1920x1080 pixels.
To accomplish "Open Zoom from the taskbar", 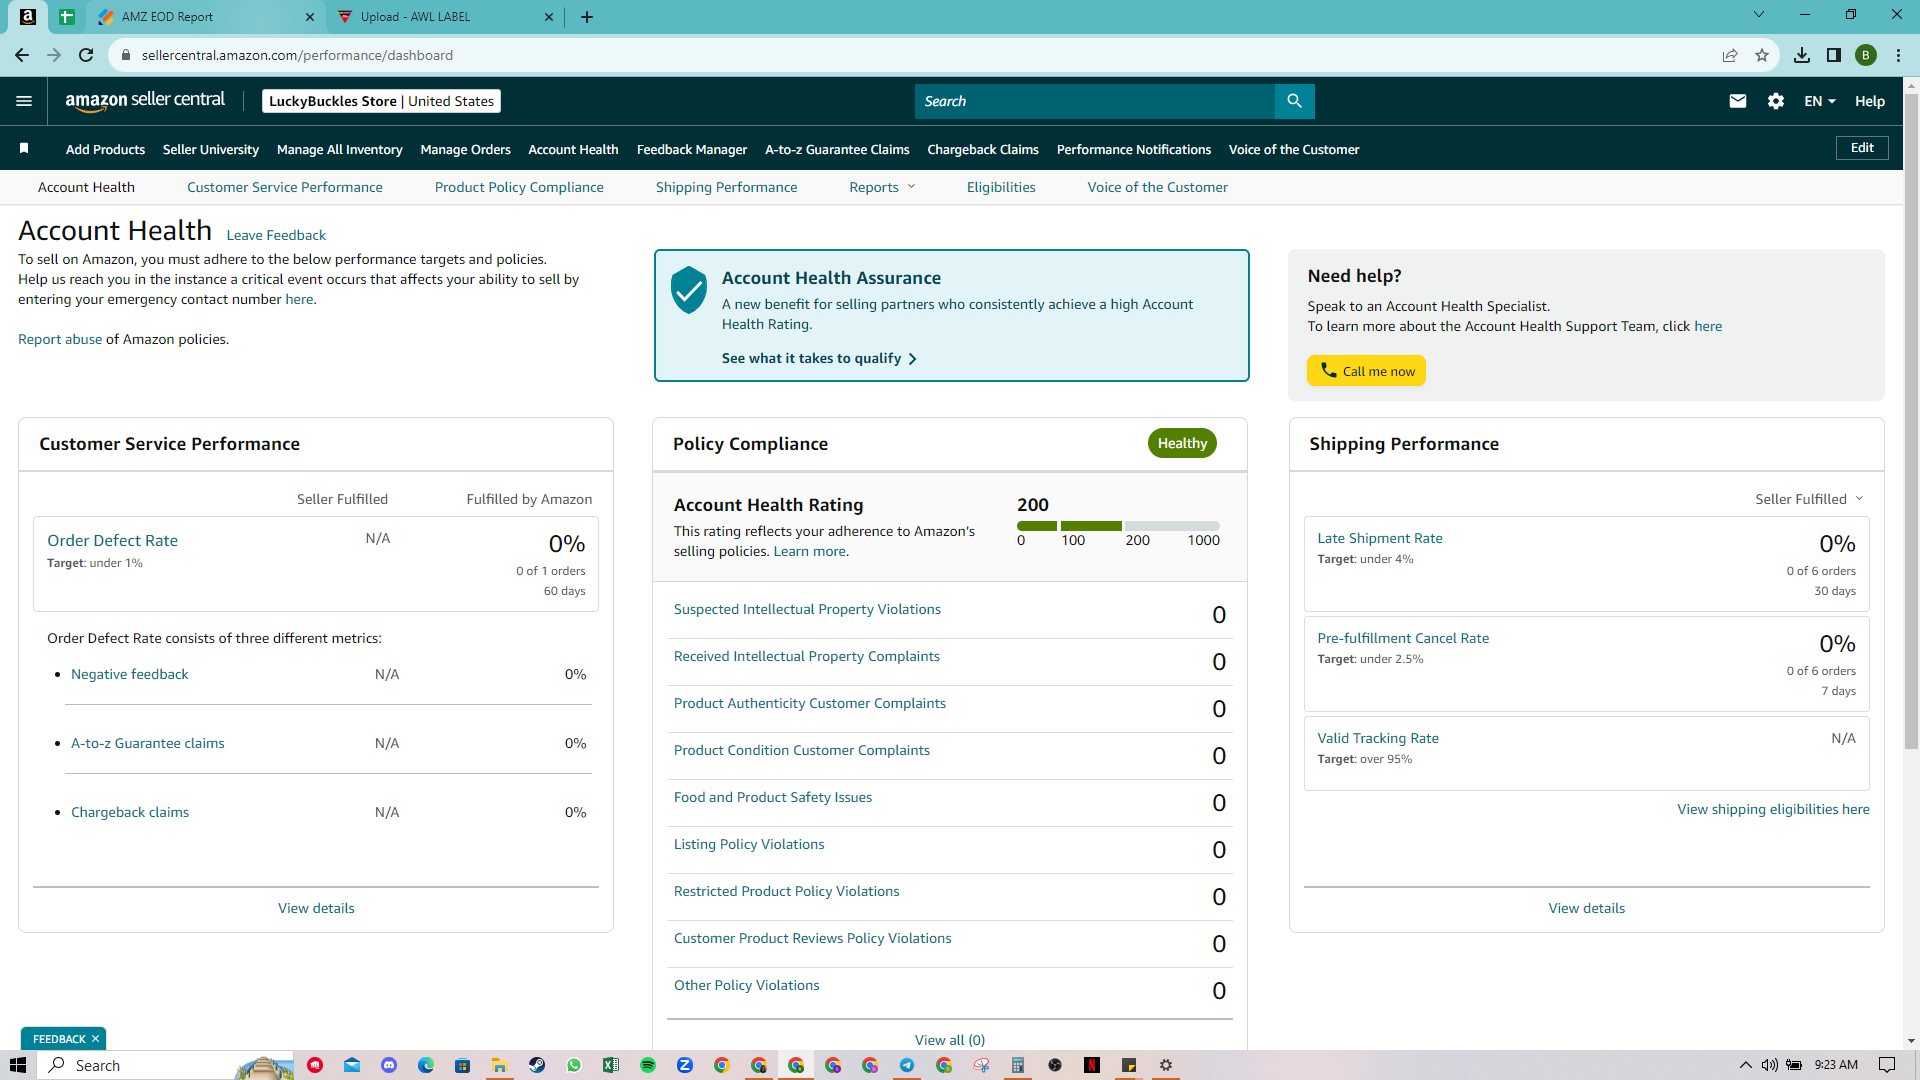I will [x=685, y=1065].
